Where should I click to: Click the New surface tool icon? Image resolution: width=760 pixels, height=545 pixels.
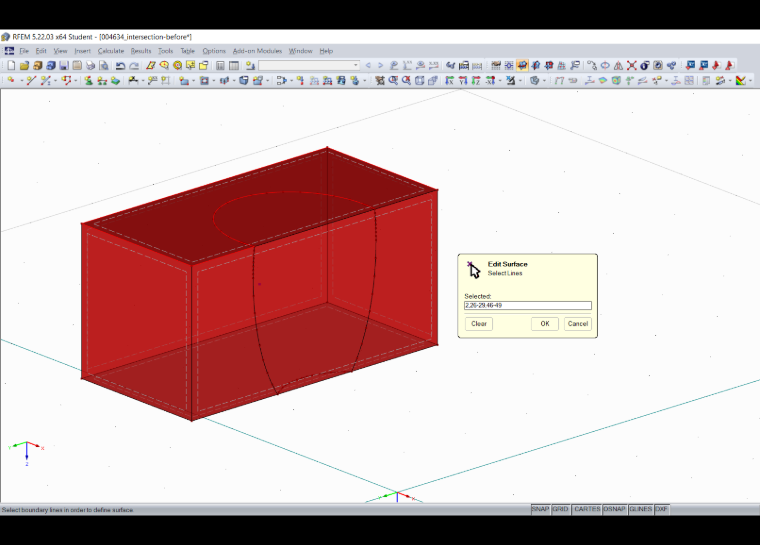pyautogui.click(x=184, y=80)
